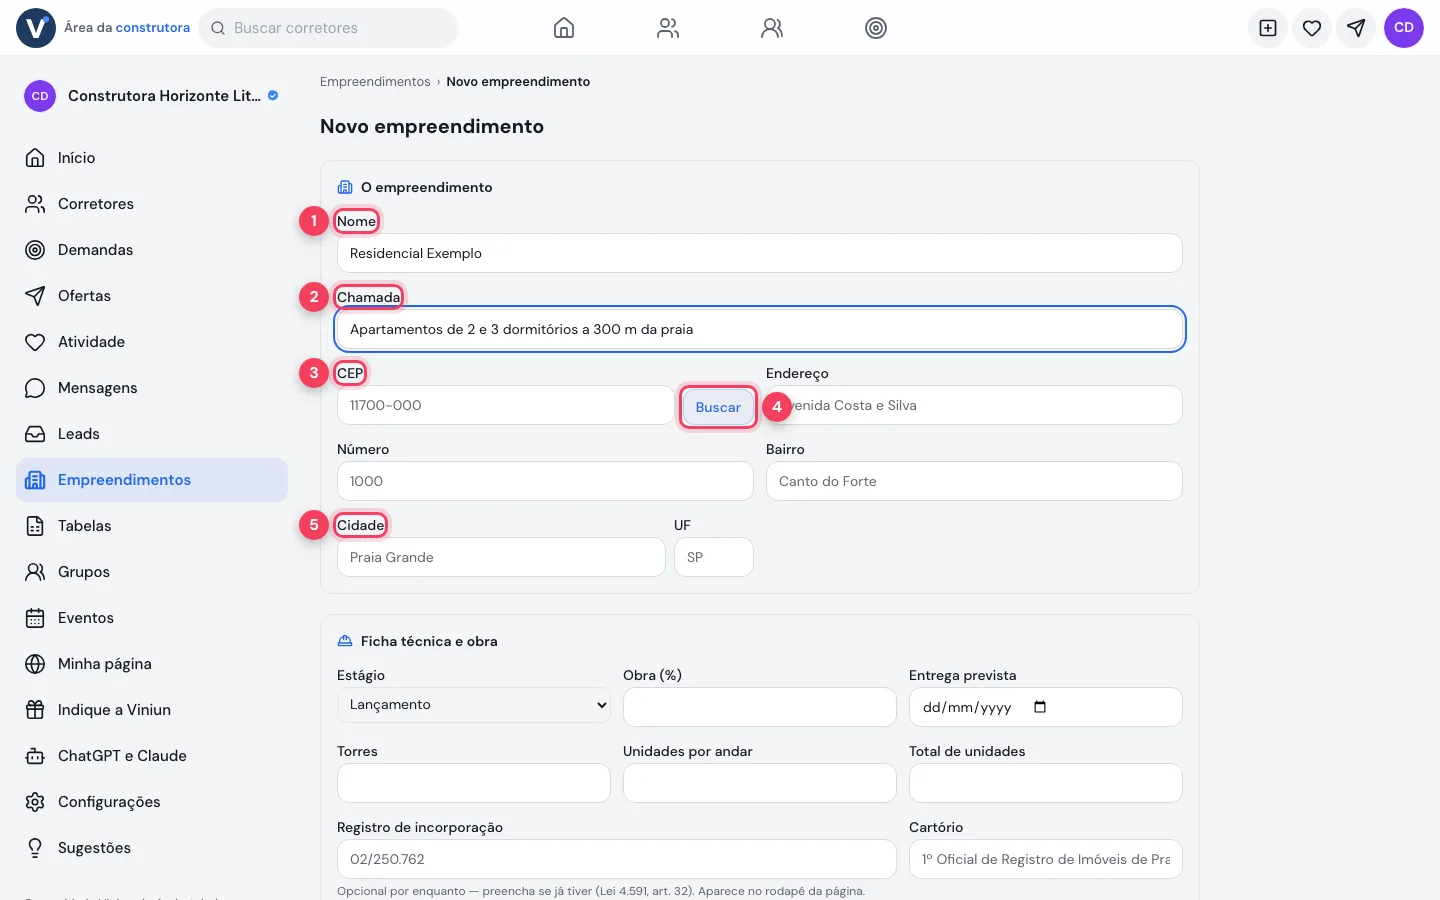The width and height of the screenshot is (1440, 900).
Task: Click the calendar icon in Entrega prevista
Action: click(1040, 707)
